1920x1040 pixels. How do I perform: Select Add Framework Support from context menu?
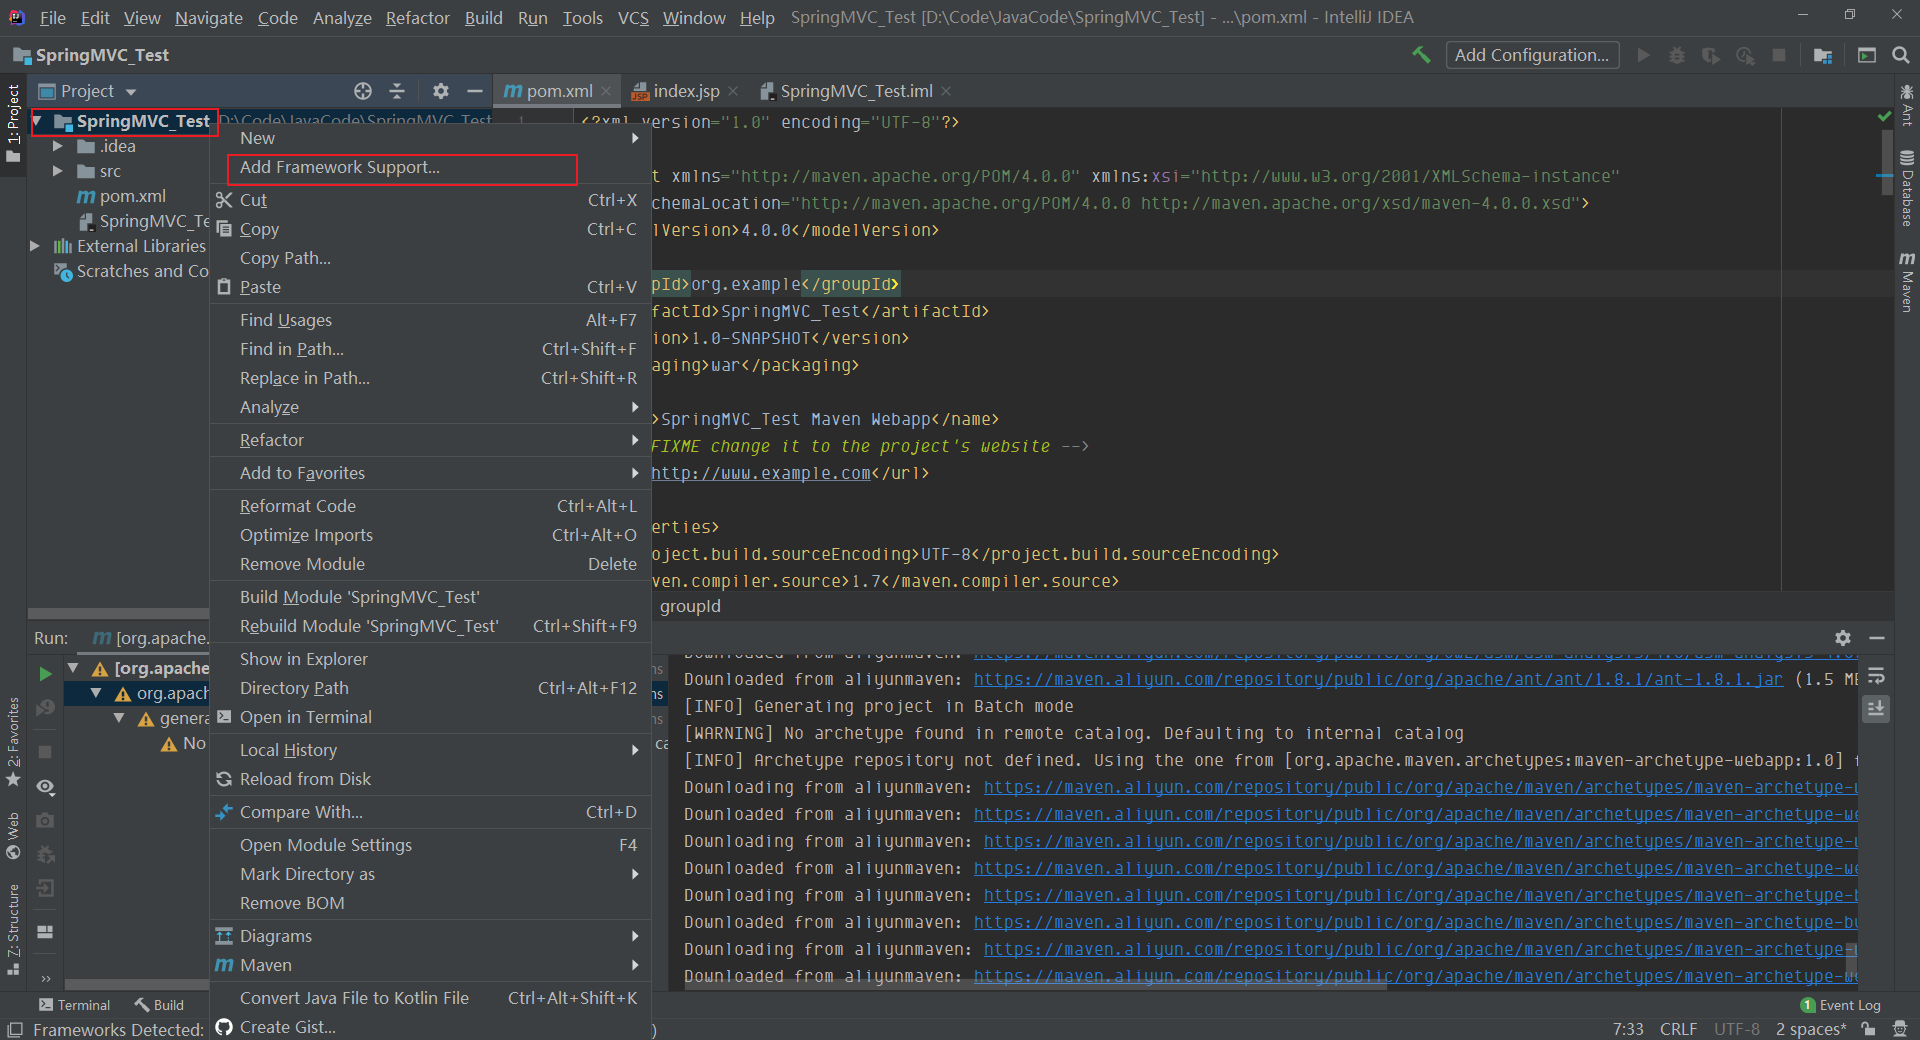point(340,168)
